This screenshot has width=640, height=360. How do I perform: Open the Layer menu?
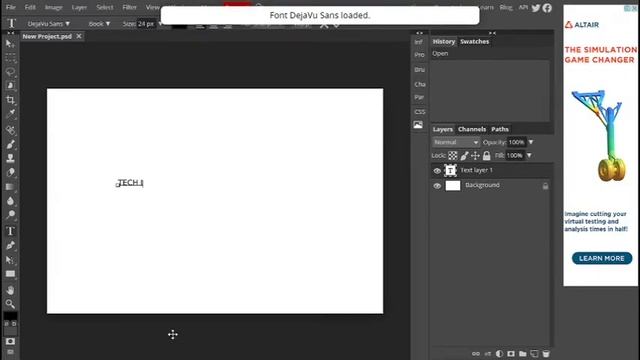[79, 7]
